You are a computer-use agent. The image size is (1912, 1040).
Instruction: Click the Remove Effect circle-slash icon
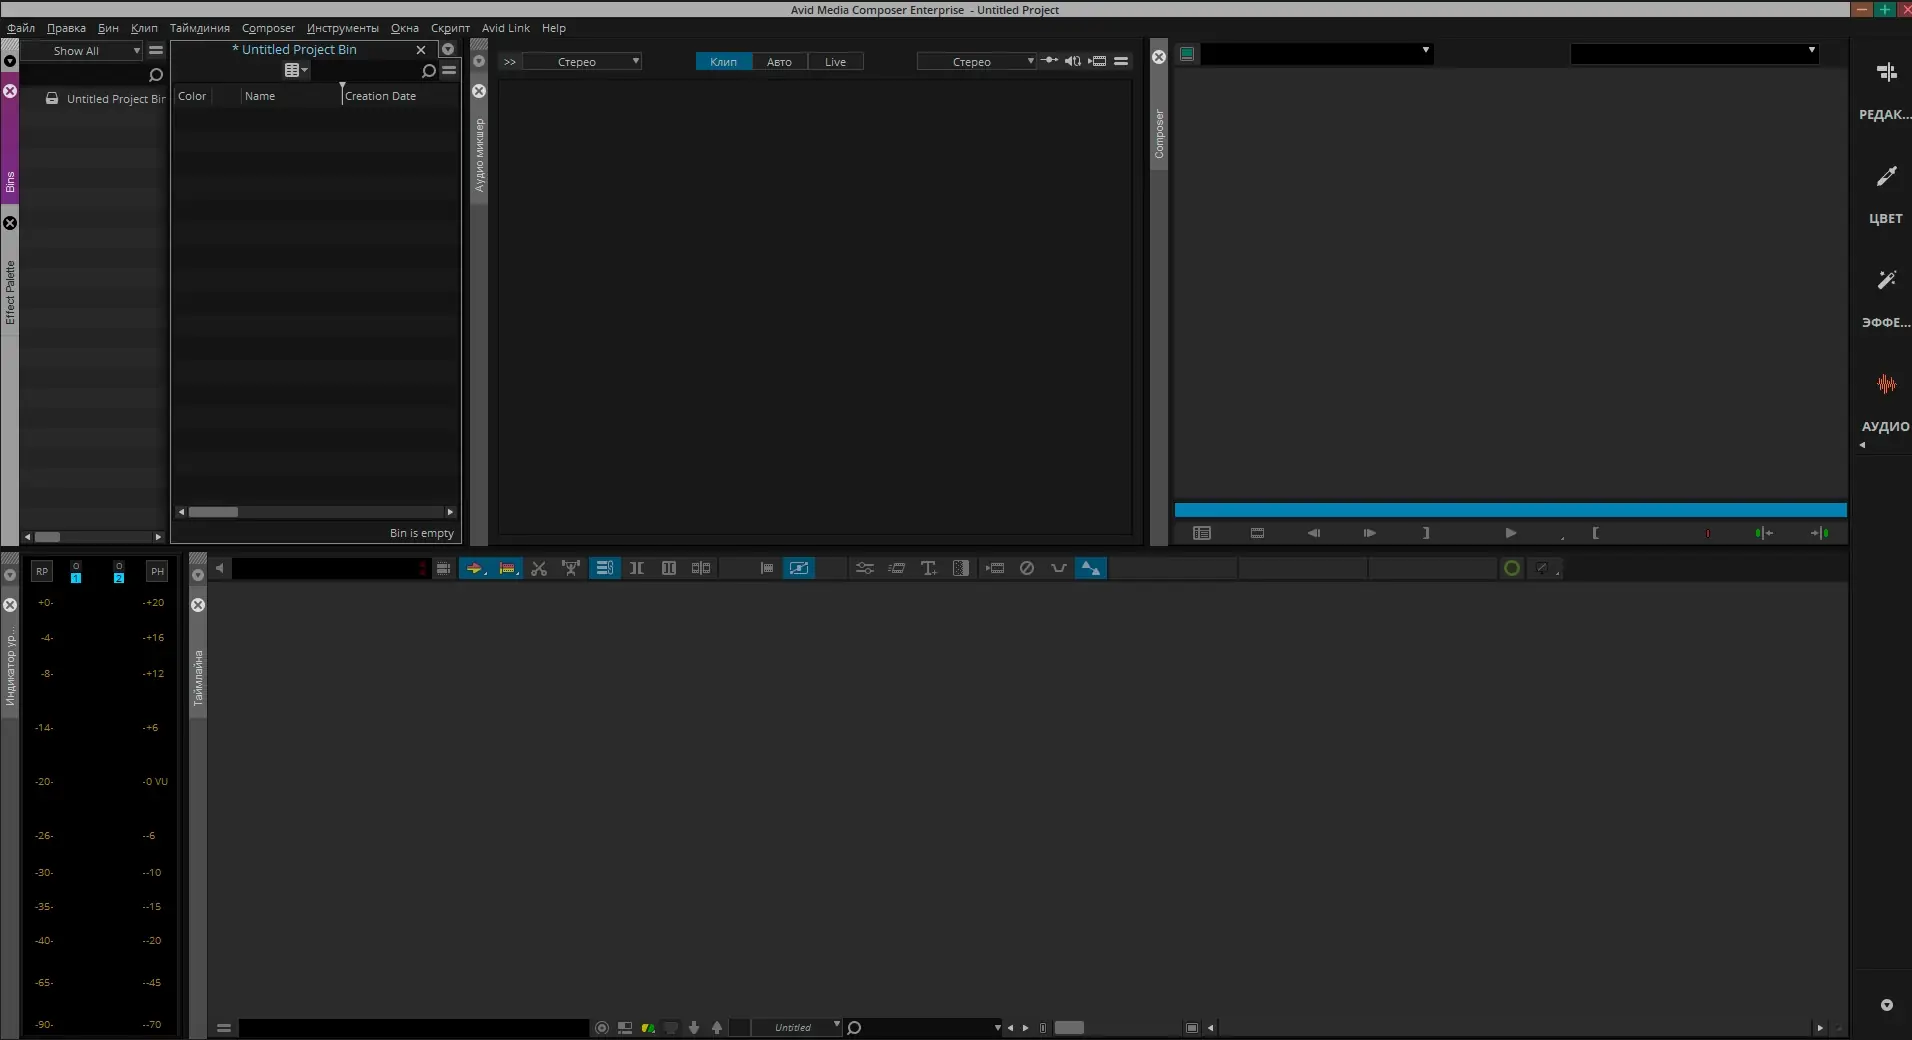point(1027,568)
